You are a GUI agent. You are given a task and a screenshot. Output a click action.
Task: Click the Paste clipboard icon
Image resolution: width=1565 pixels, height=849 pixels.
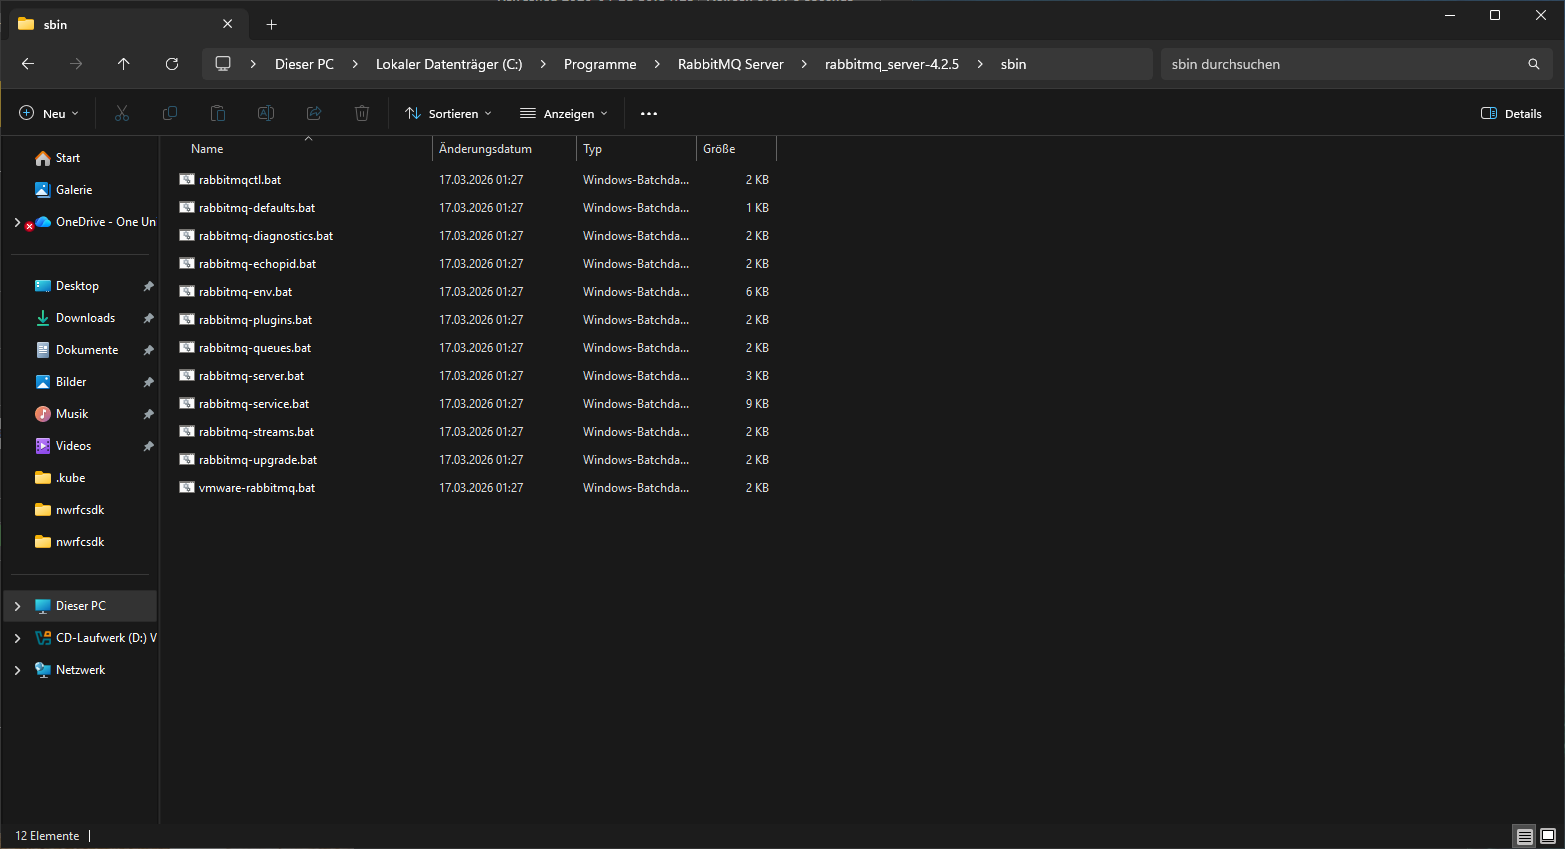coord(218,113)
